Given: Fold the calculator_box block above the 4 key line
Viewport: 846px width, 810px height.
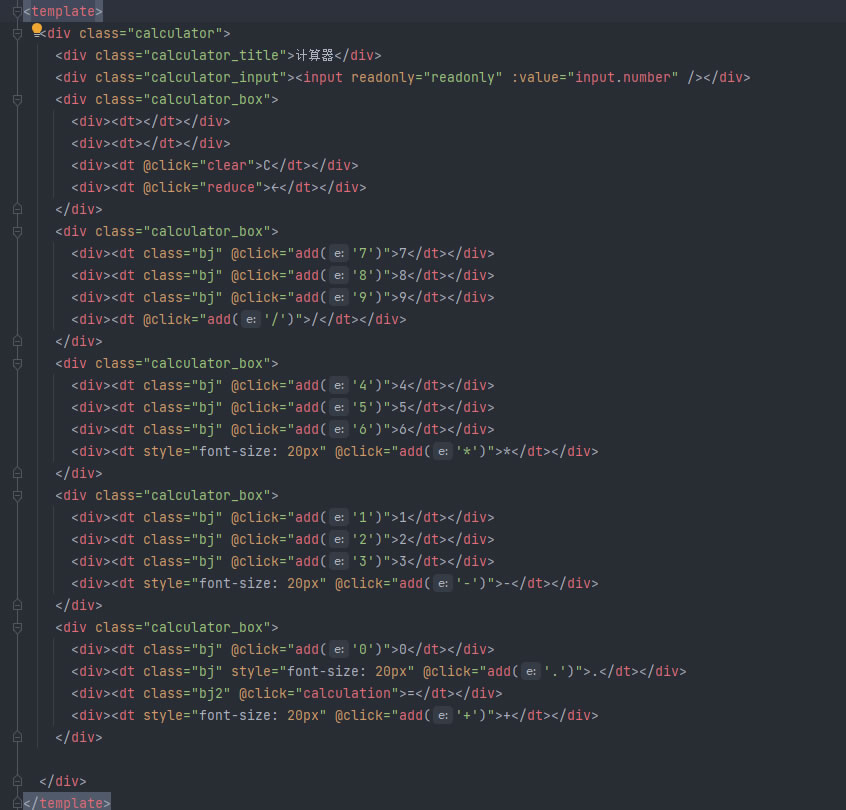Looking at the screenshot, I should pos(17,364).
